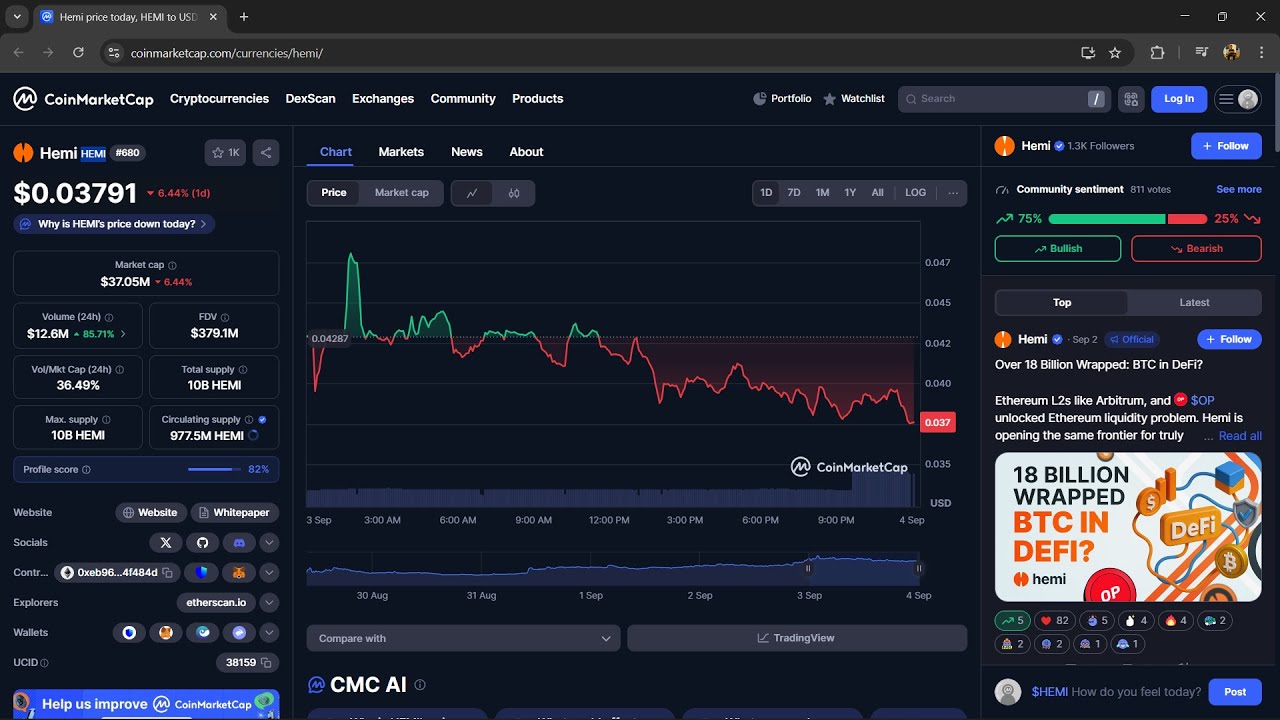Switch to the News tab
Image resolution: width=1280 pixels, height=720 pixels.
(467, 152)
